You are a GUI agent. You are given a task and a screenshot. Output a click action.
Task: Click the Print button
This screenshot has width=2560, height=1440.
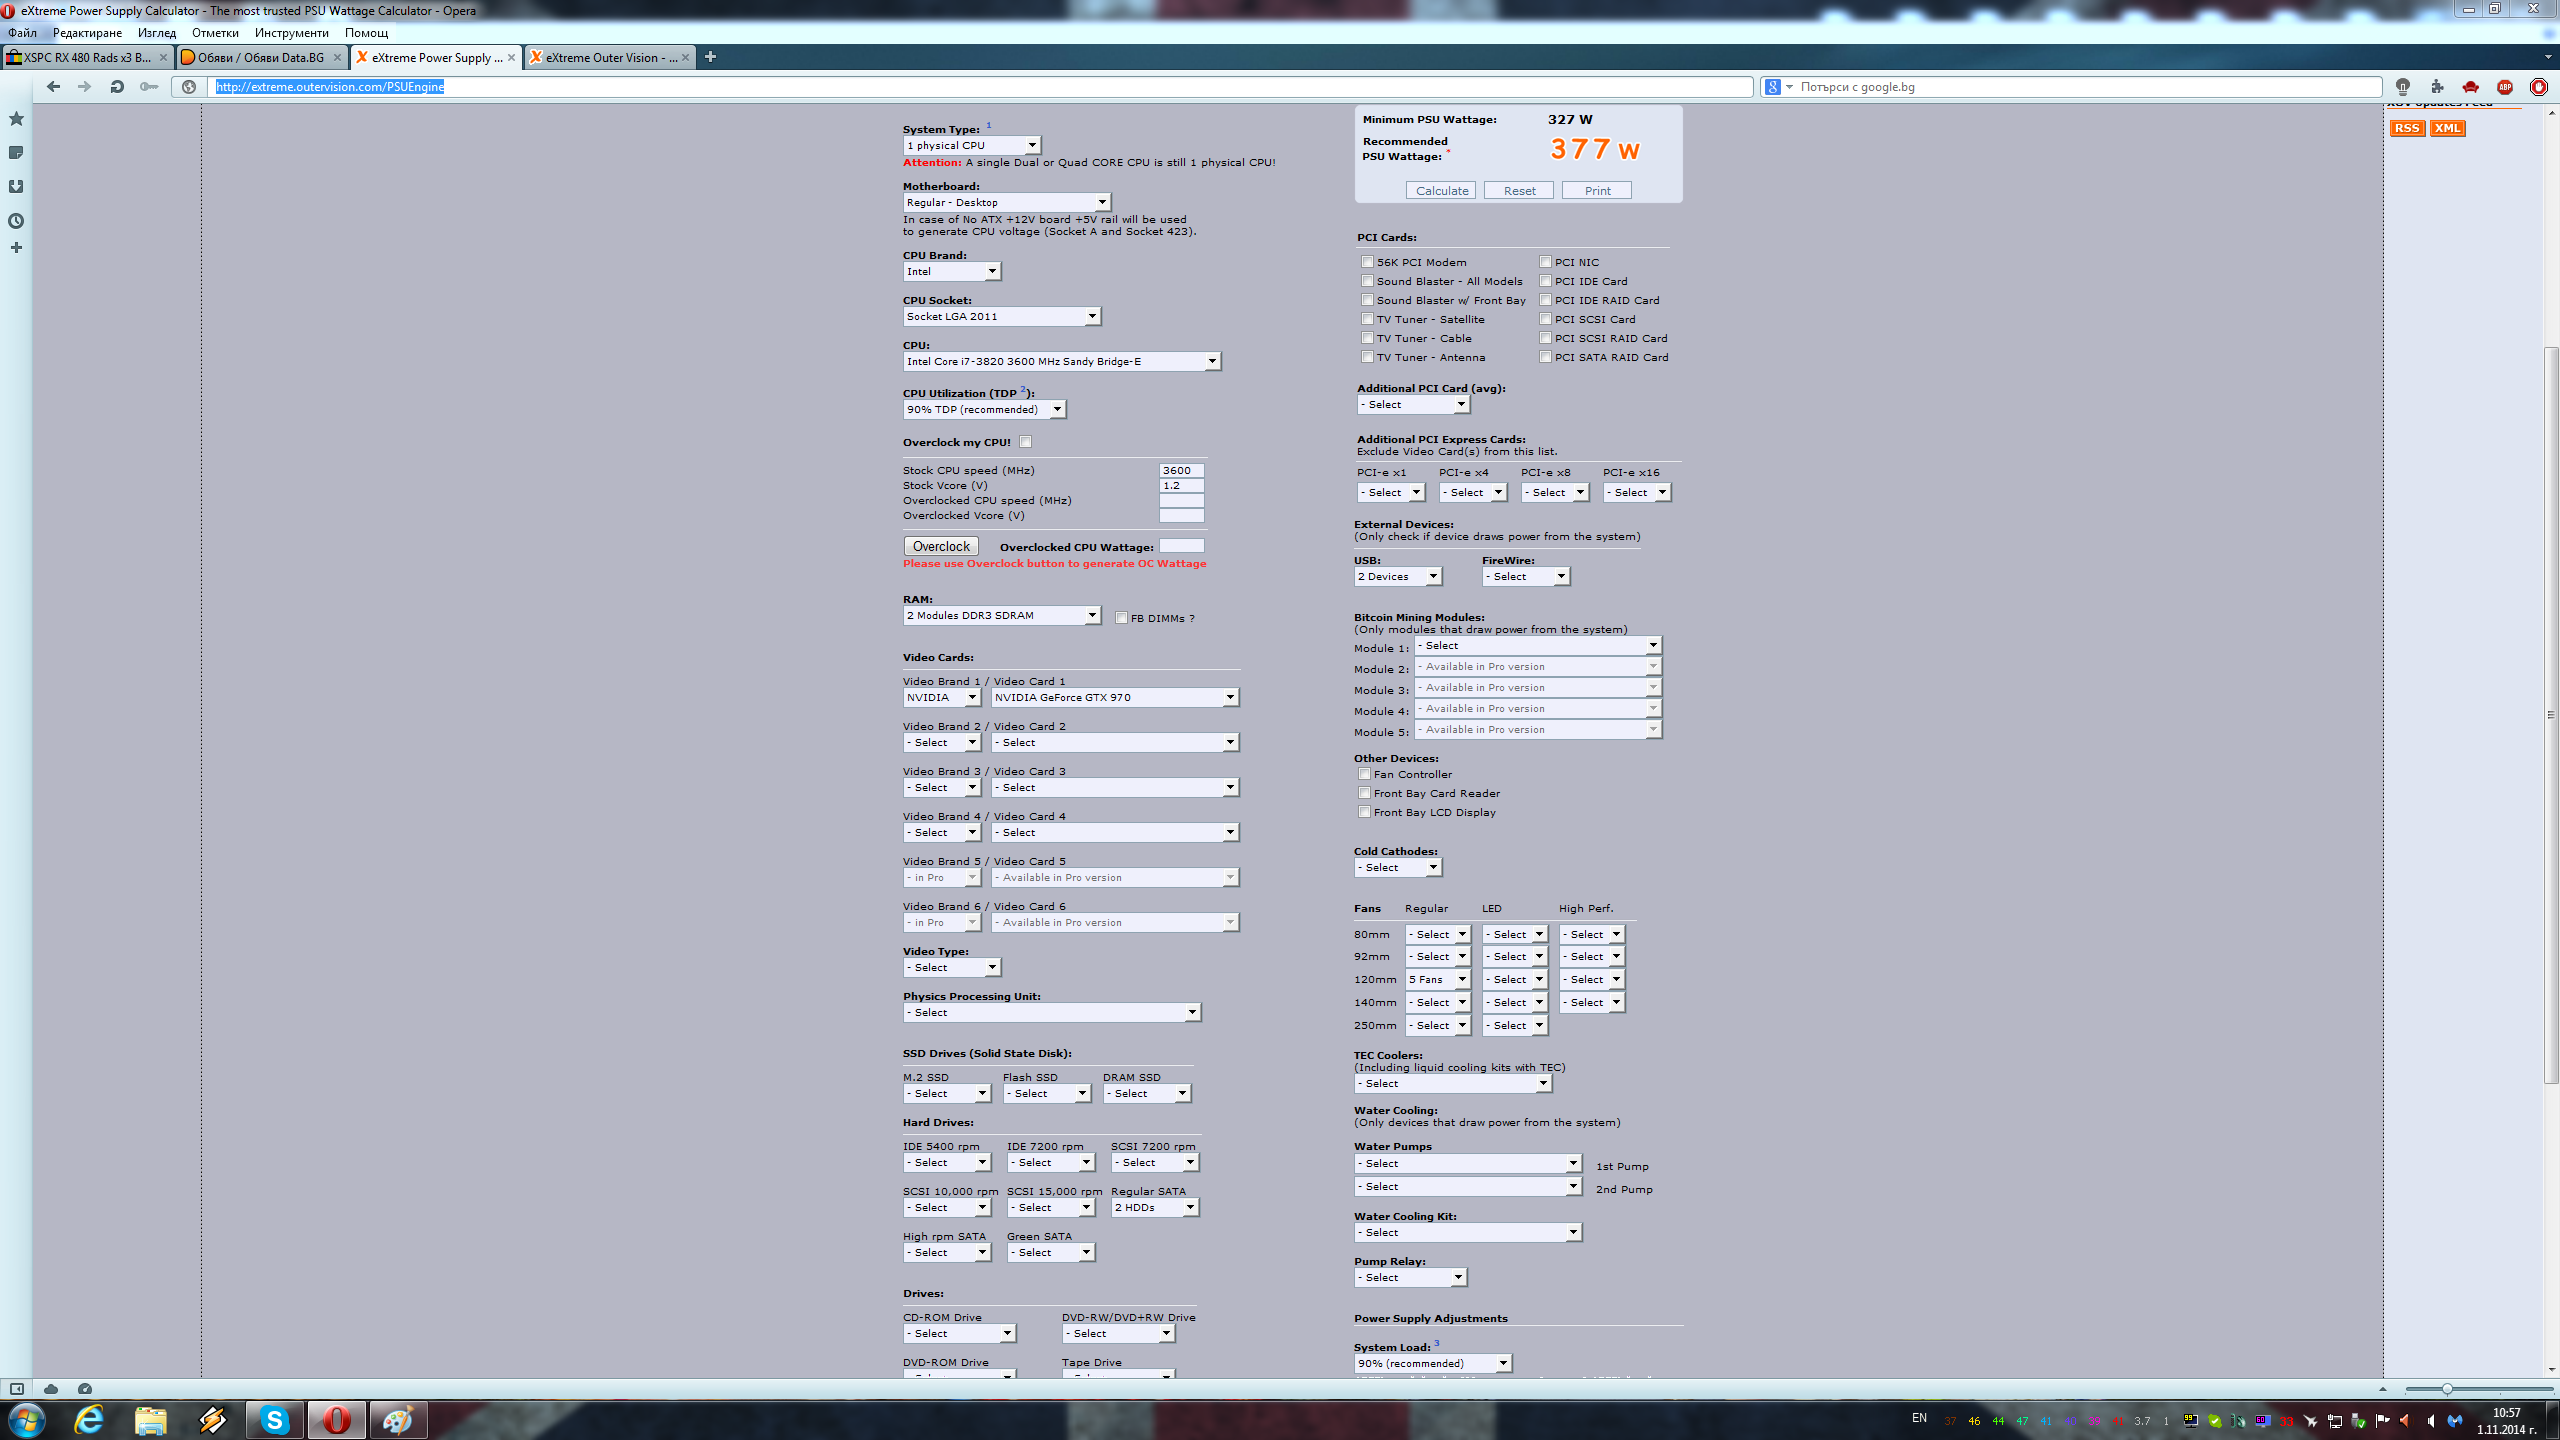[1597, 191]
